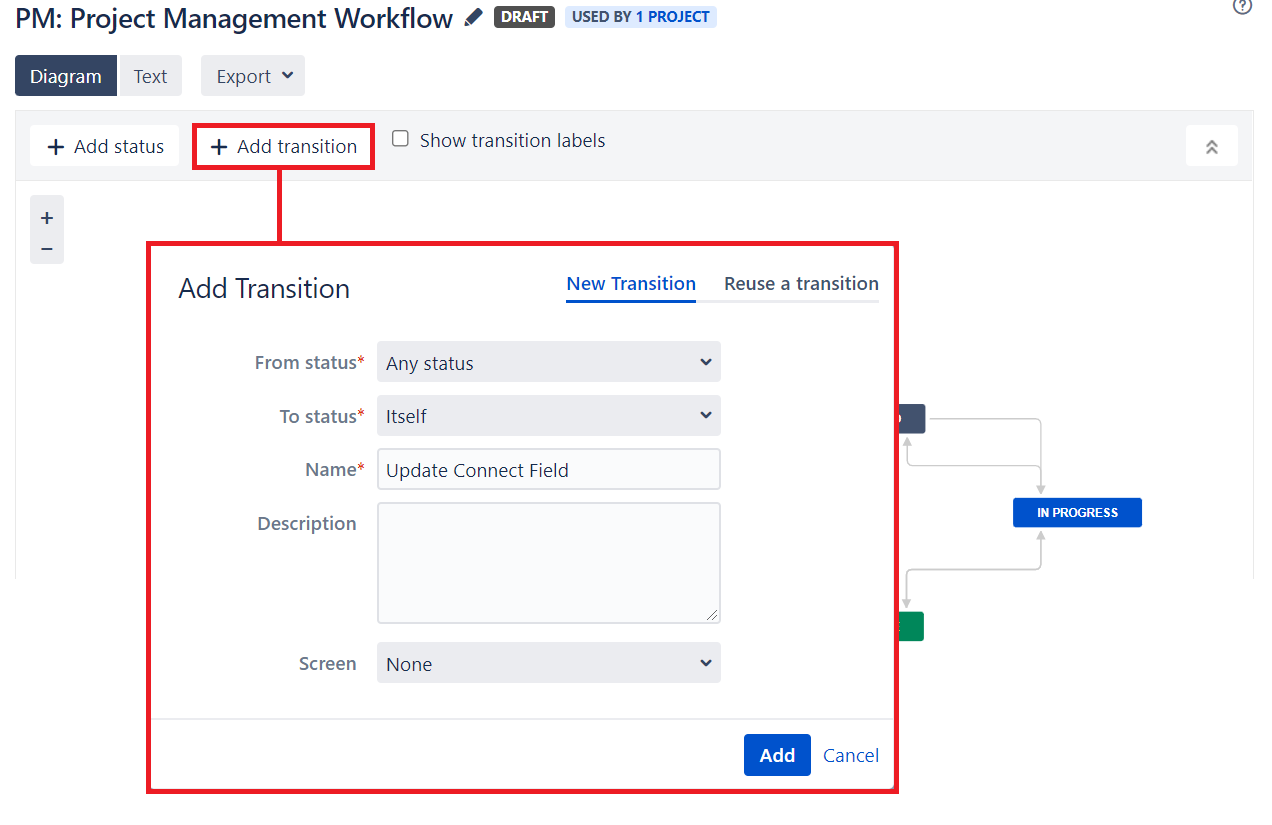Image resolution: width=1272 pixels, height=825 pixels.
Task: Select the New Transition tab
Action: tap(630, 283)
